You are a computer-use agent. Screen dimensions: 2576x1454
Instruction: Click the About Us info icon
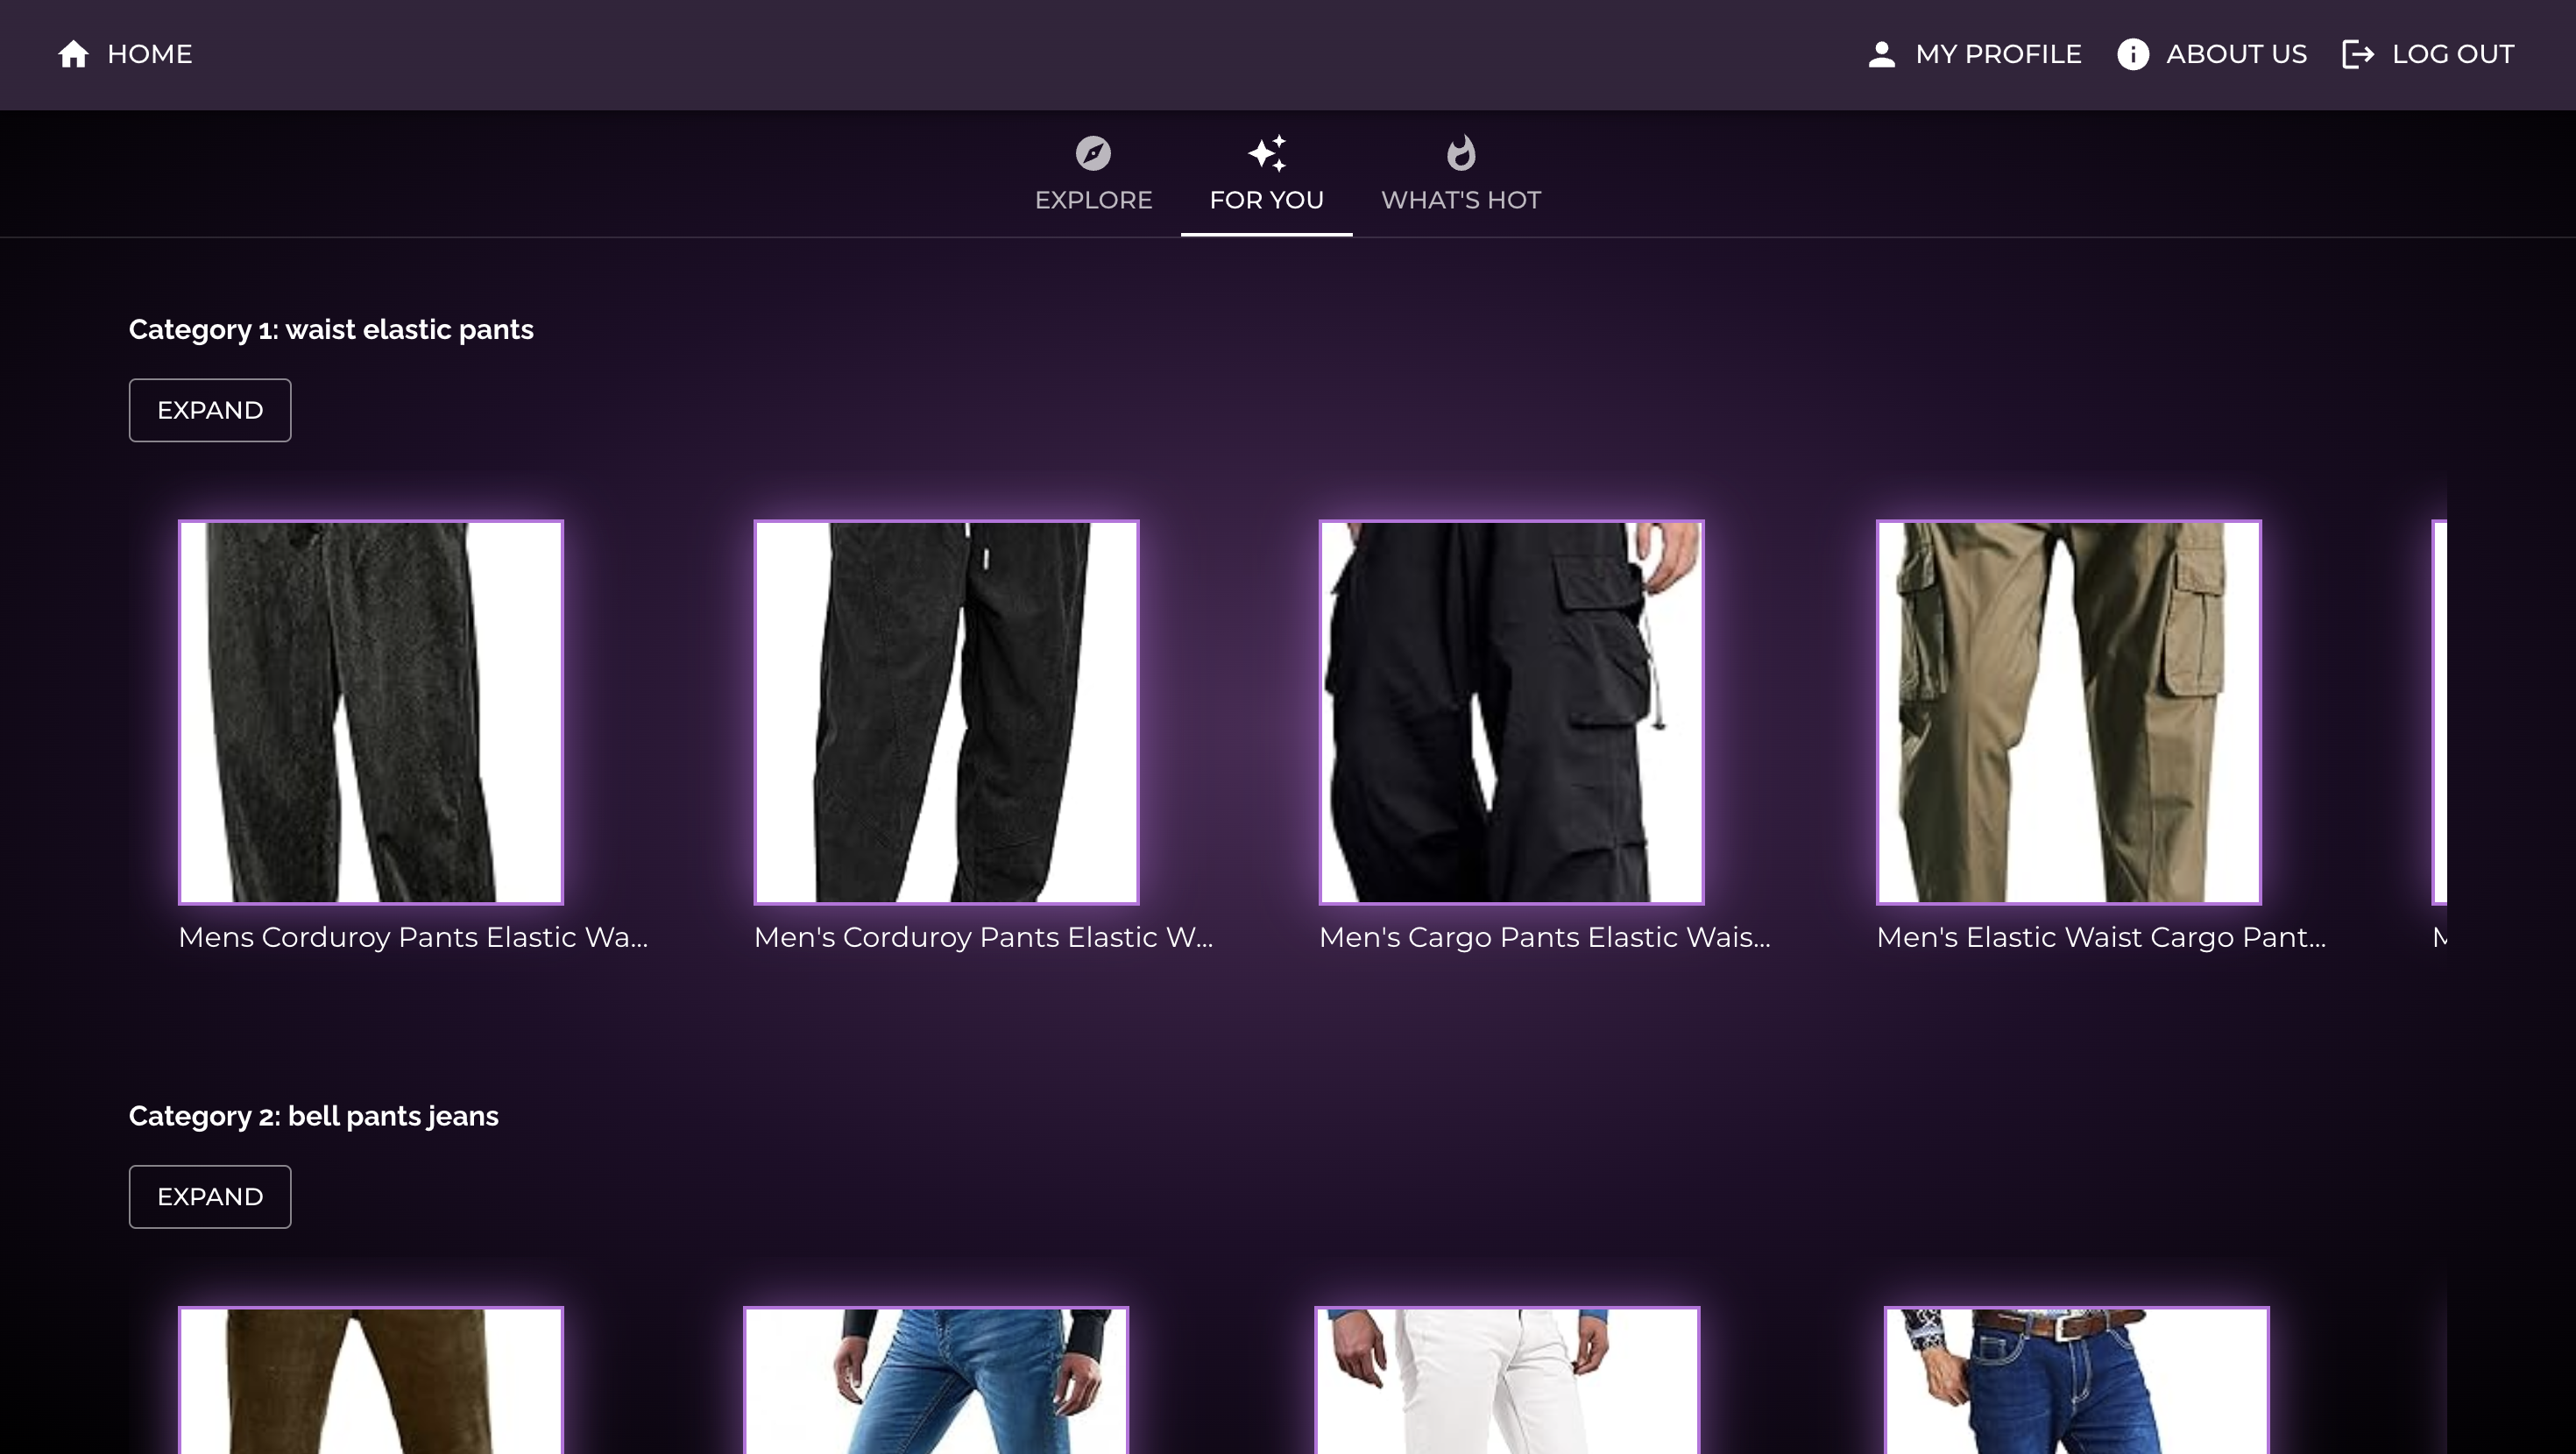pyautogui.click(x=2132, y=54)
